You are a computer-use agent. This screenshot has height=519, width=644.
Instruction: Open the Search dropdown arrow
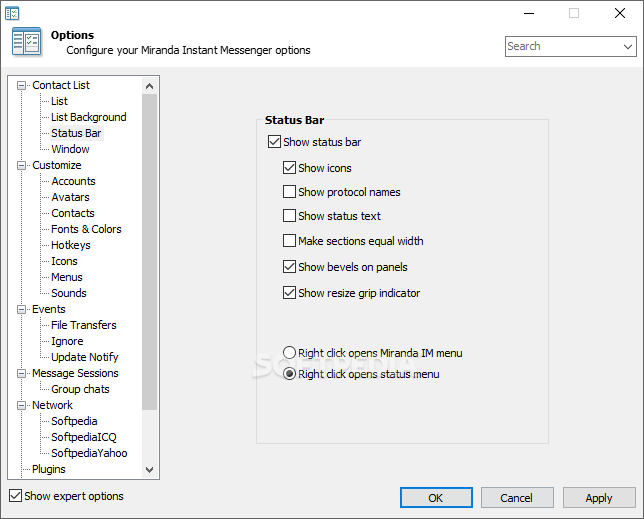tap(628, 46)
